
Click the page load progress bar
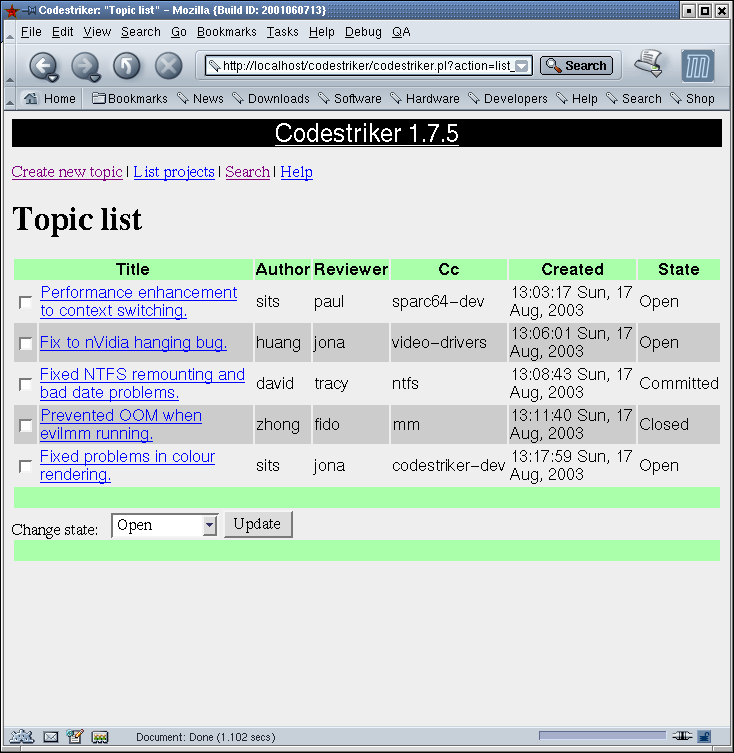pyautogui.click(x=601, y=737)
